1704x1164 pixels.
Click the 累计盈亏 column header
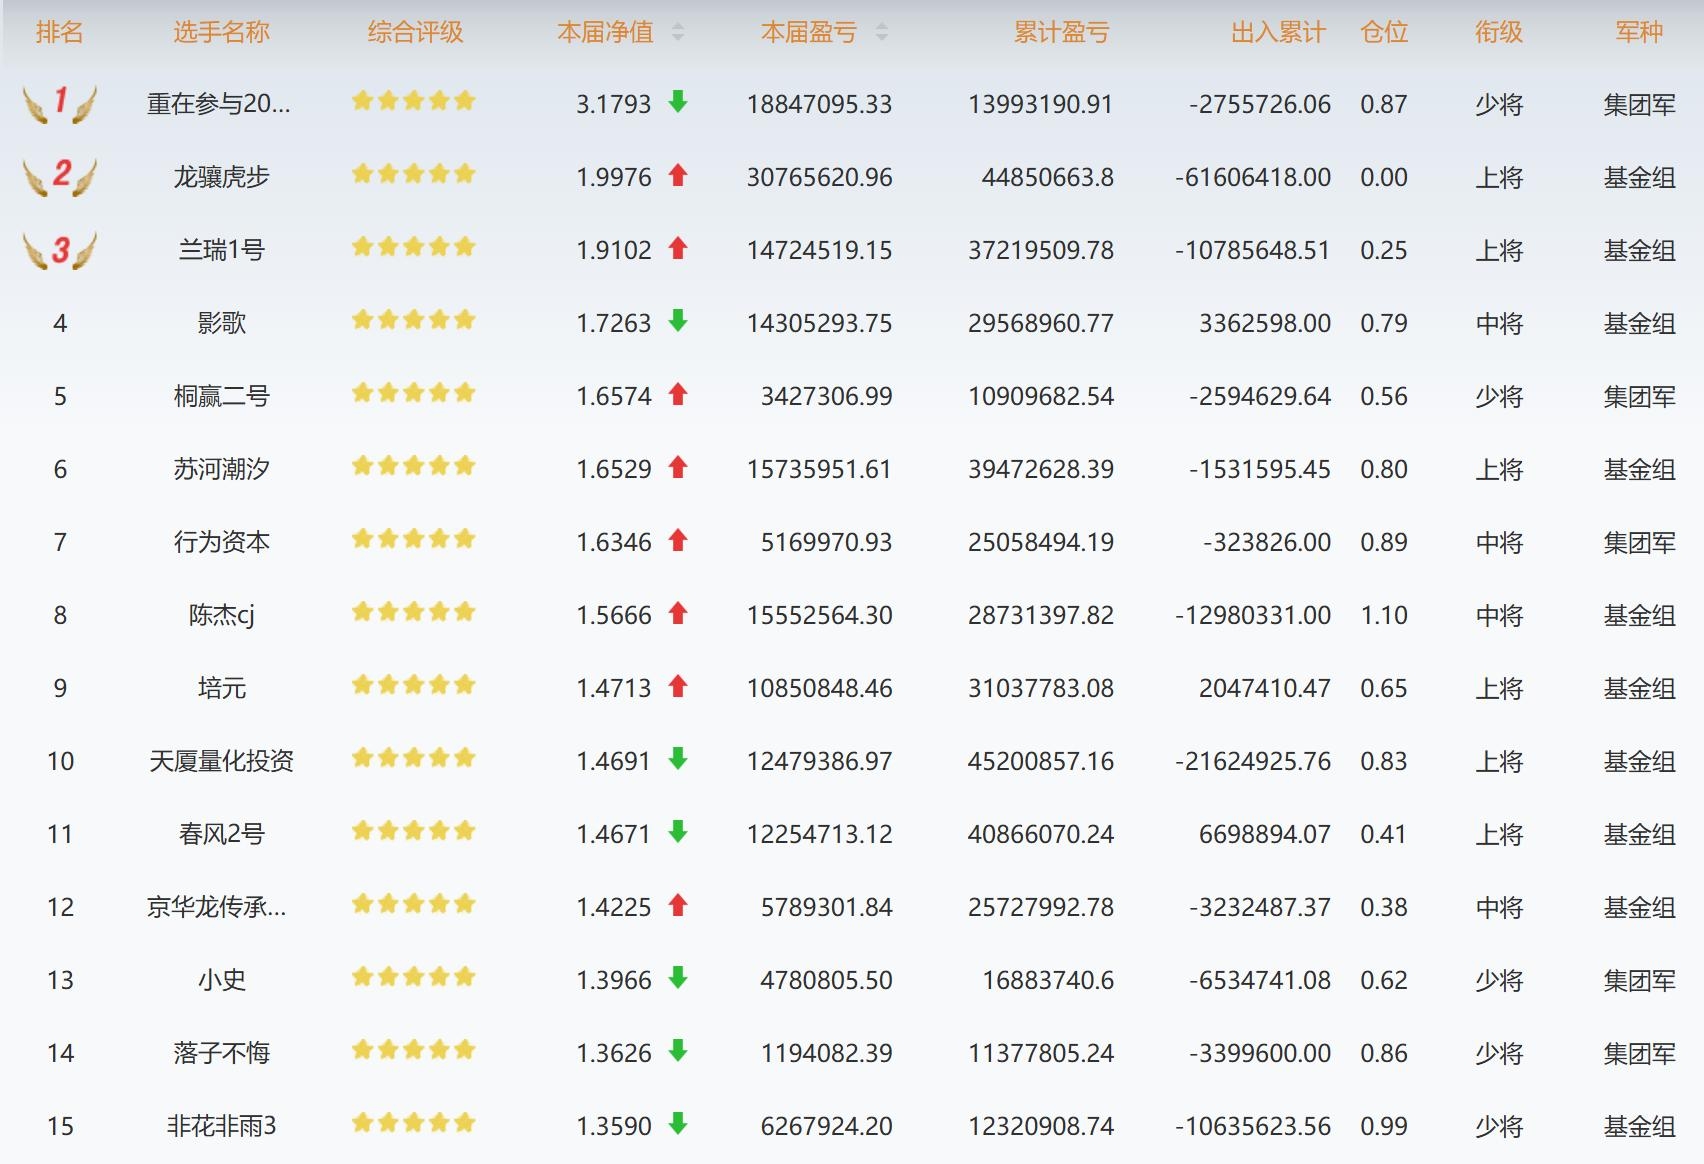tap(1061, 33)
